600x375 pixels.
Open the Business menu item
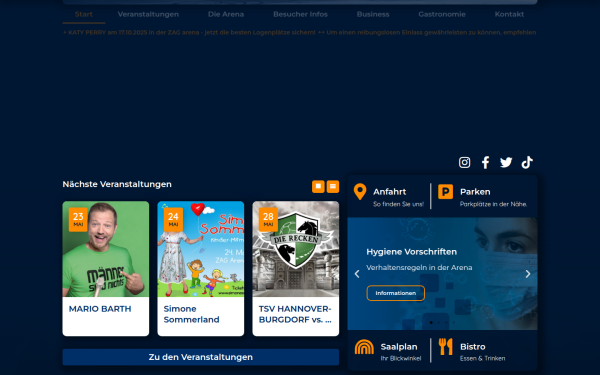click(x=373, y=15)
